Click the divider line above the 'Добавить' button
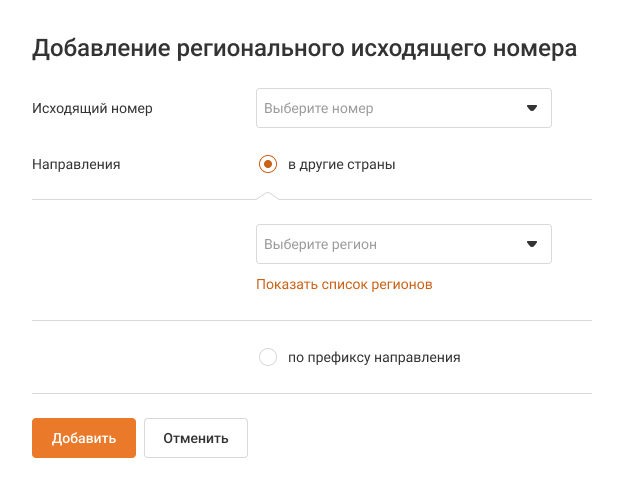This screenshot has width=624, height=490. (x=312, y=394)
